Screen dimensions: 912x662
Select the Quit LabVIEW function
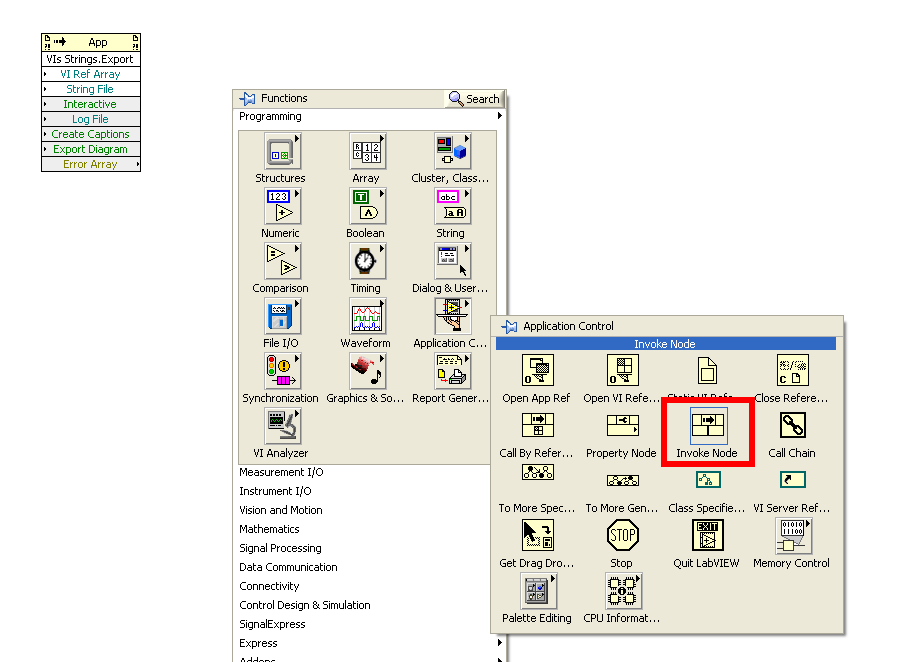707,535
